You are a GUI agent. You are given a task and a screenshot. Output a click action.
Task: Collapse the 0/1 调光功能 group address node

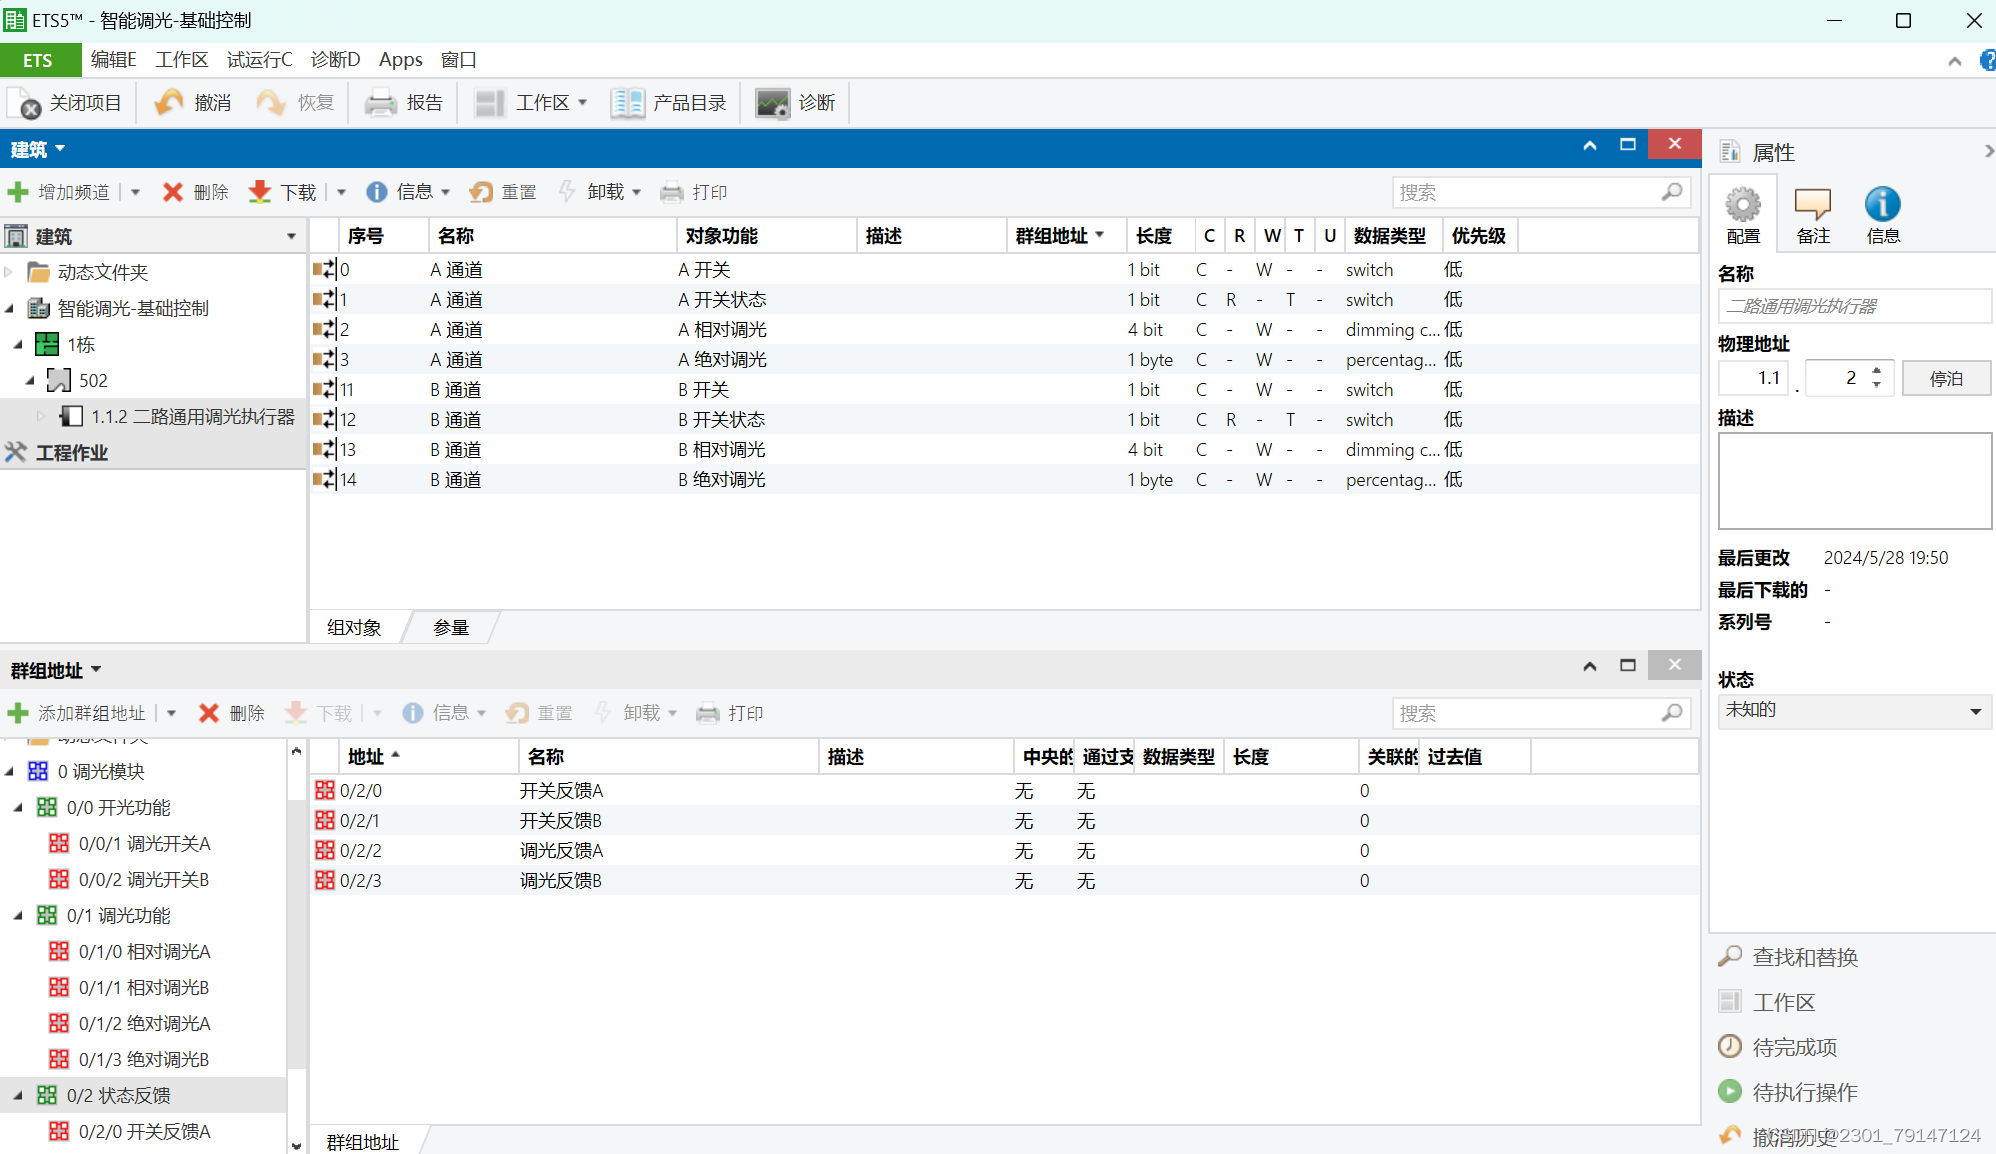tap(18, 916)
